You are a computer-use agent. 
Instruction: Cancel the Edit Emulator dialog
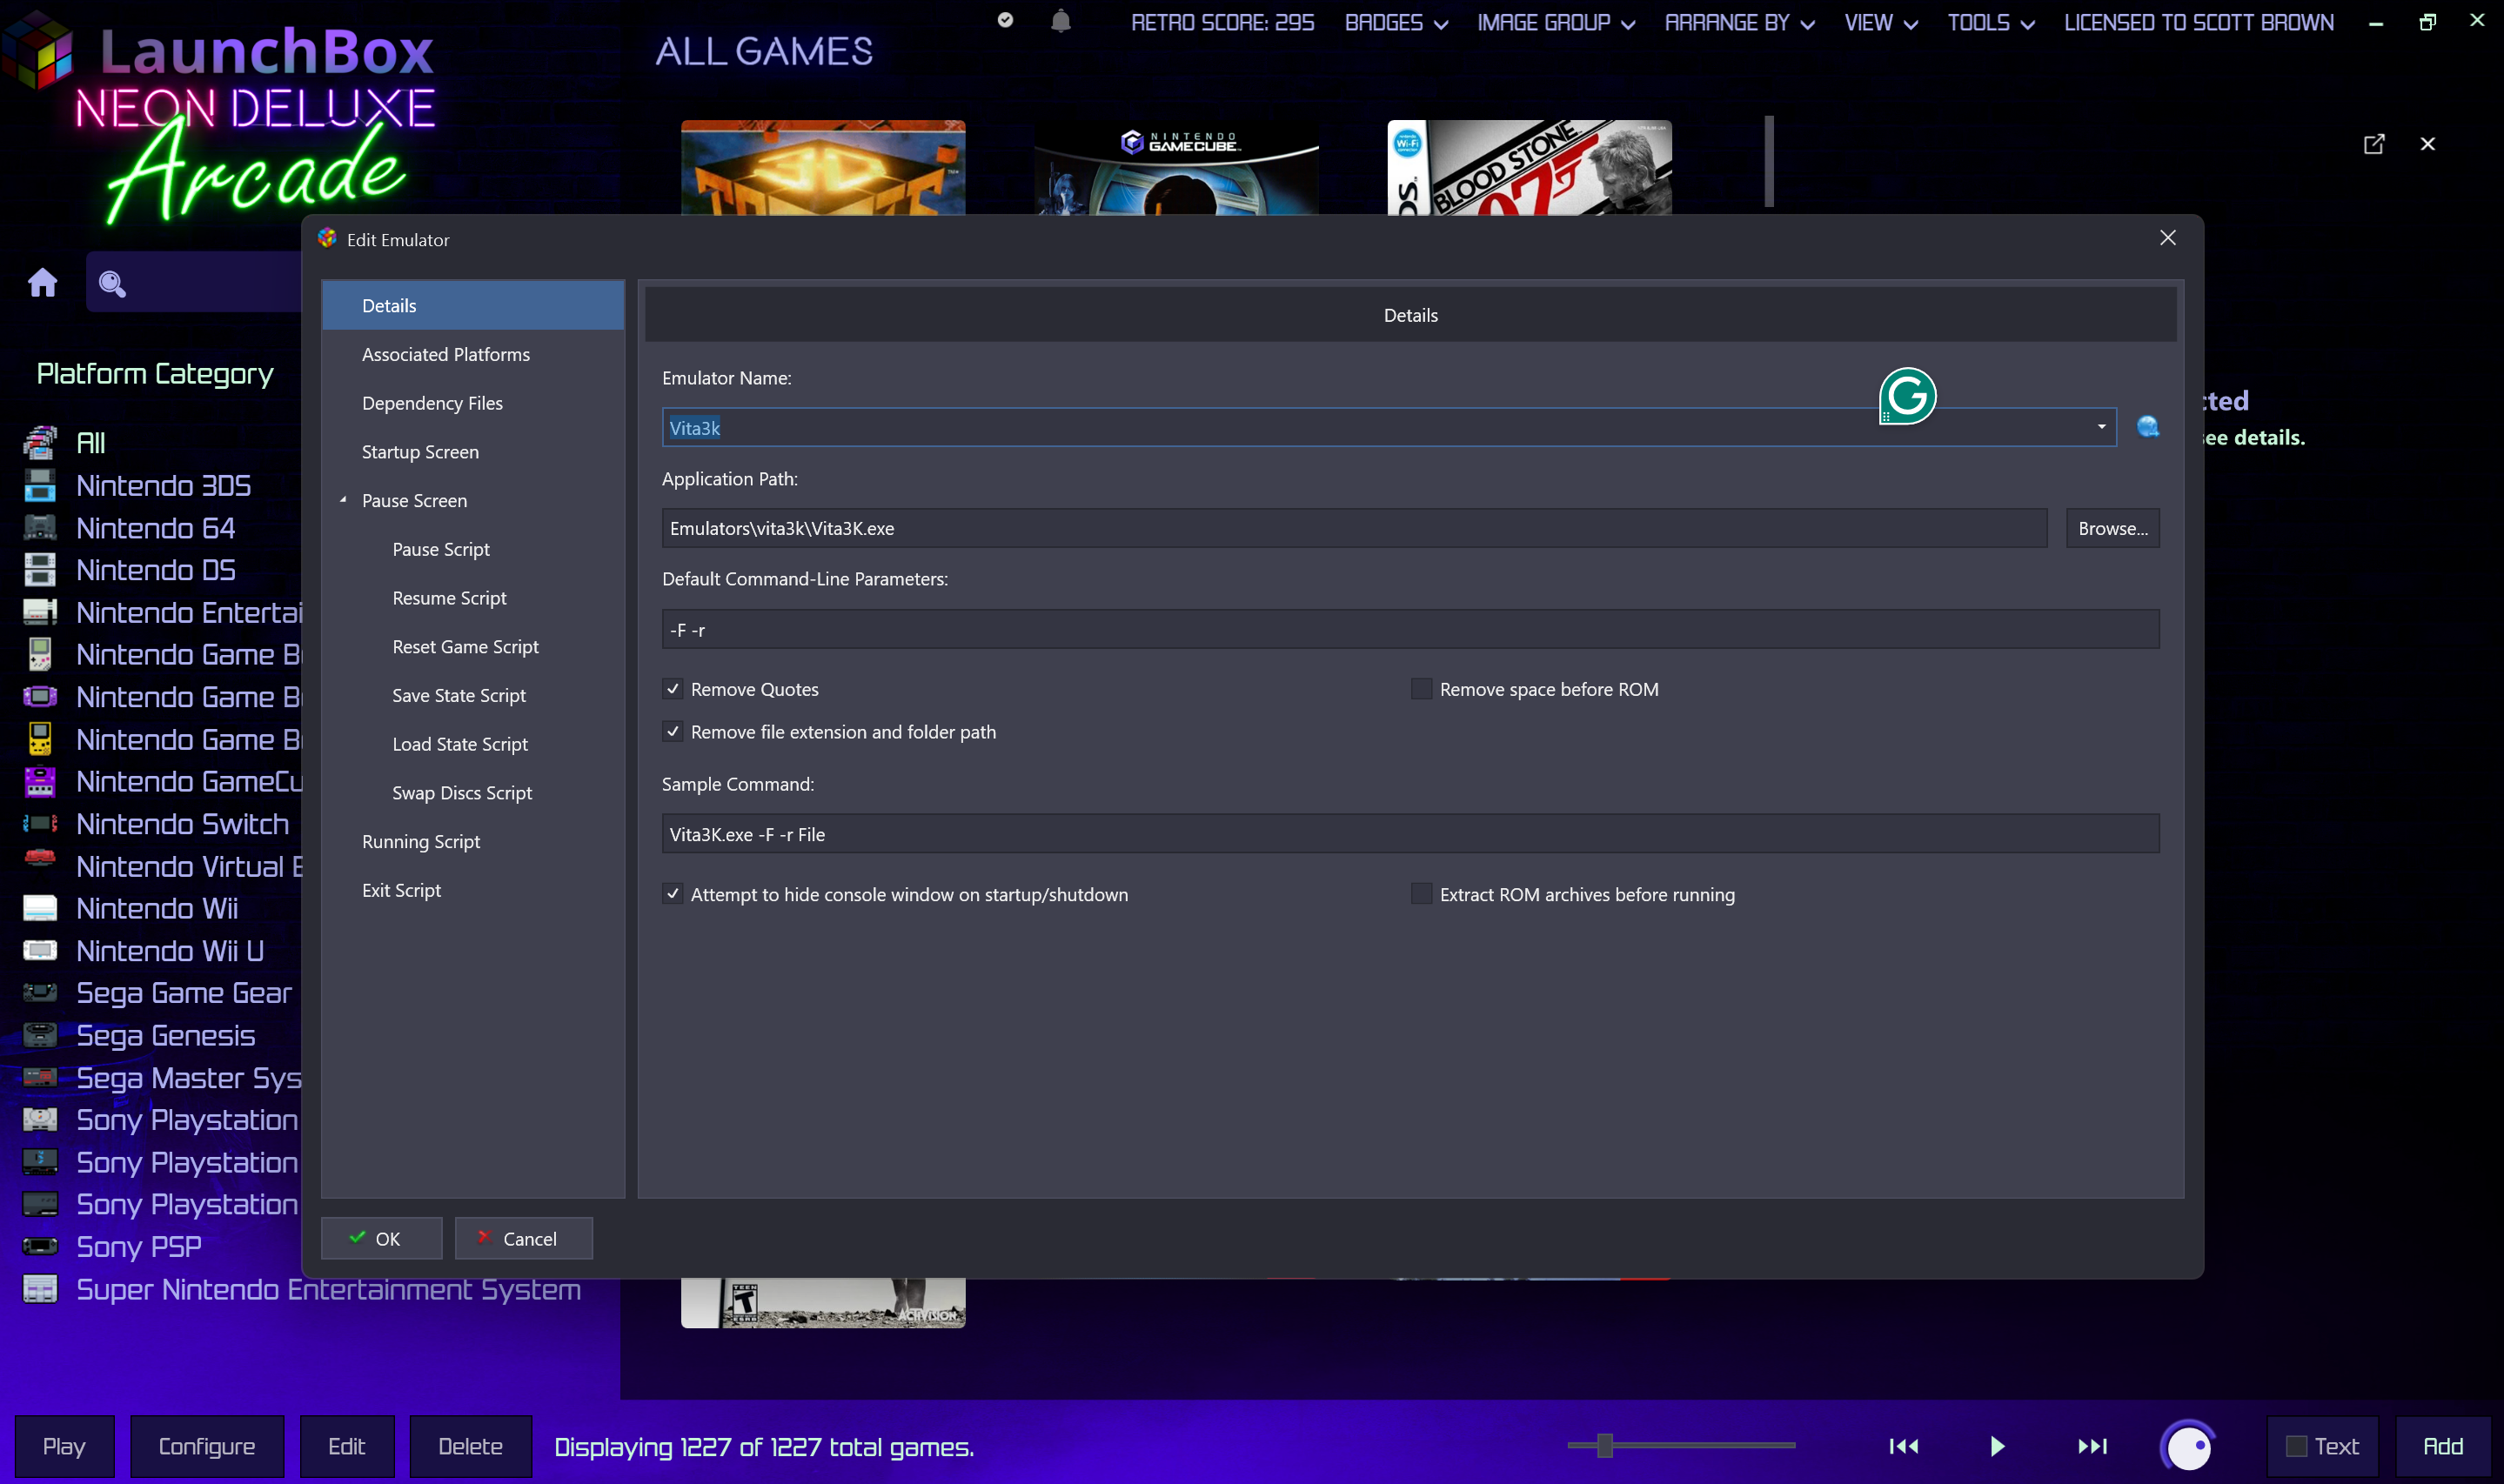coord(523,1238)
